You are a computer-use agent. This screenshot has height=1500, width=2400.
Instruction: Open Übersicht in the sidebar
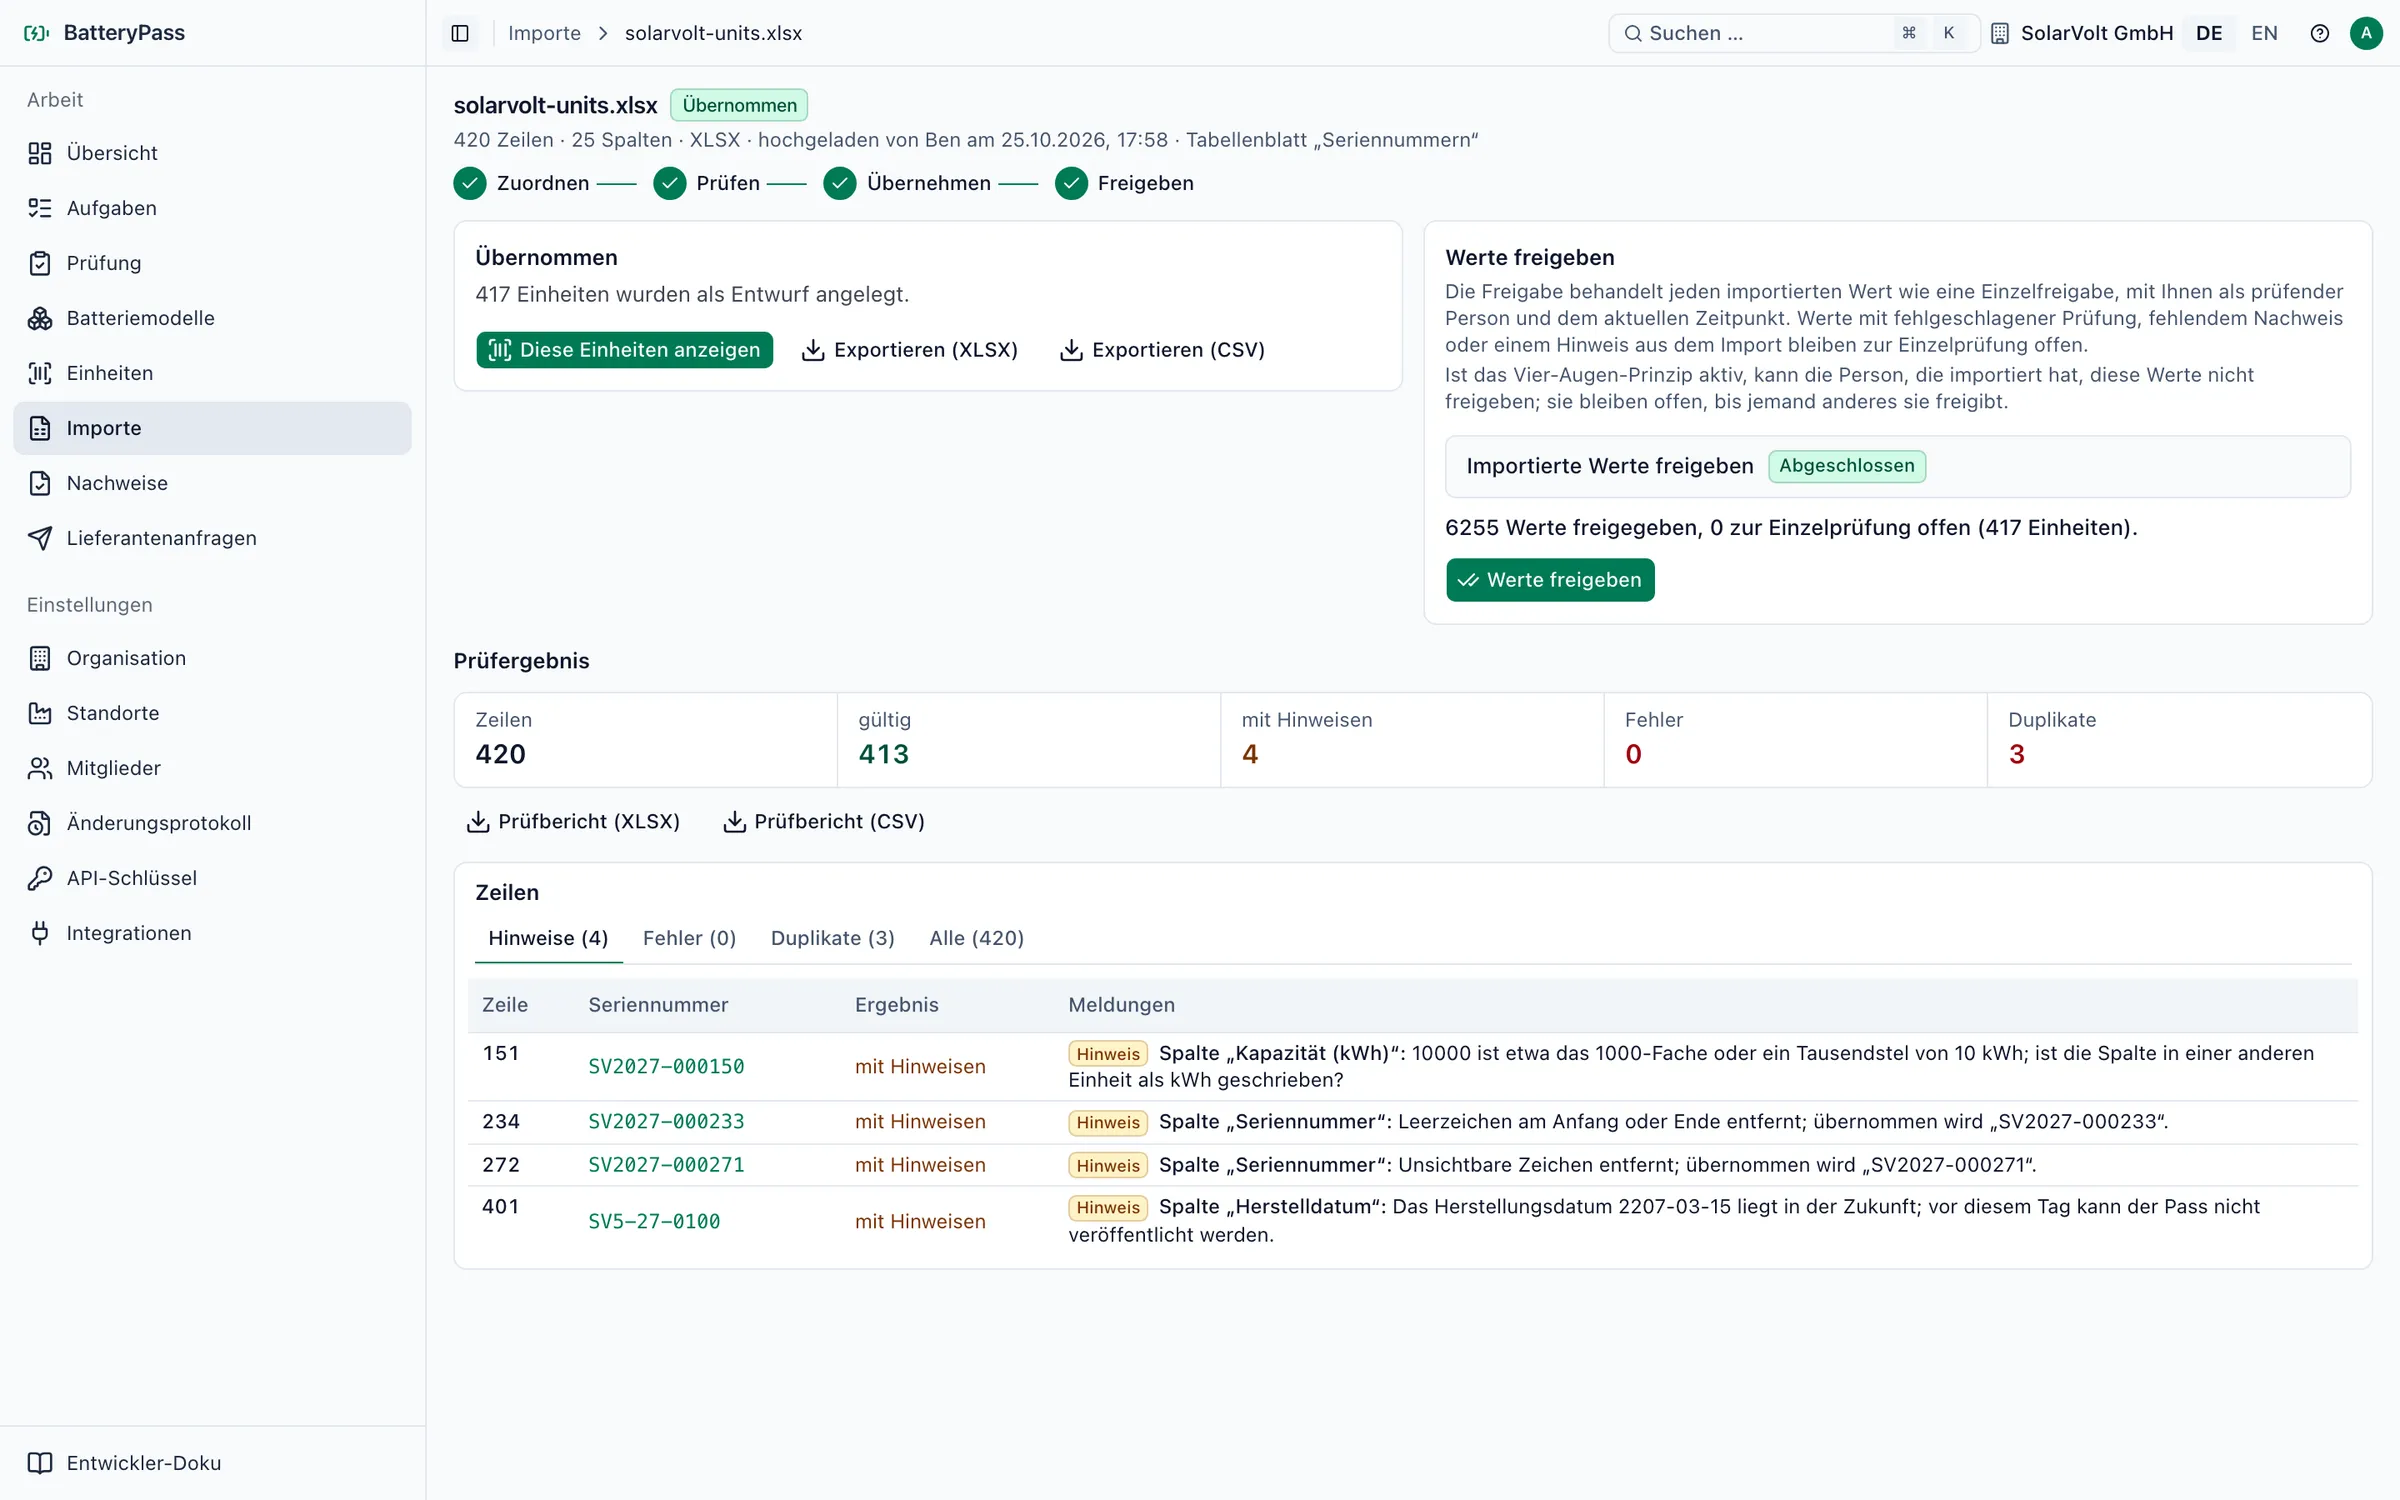(212, 153)
